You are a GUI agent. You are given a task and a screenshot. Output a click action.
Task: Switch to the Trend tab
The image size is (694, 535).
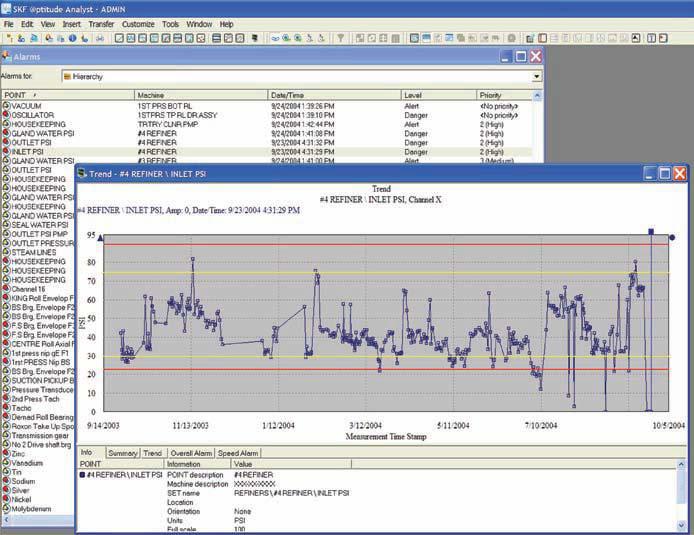tap(153, 453)
